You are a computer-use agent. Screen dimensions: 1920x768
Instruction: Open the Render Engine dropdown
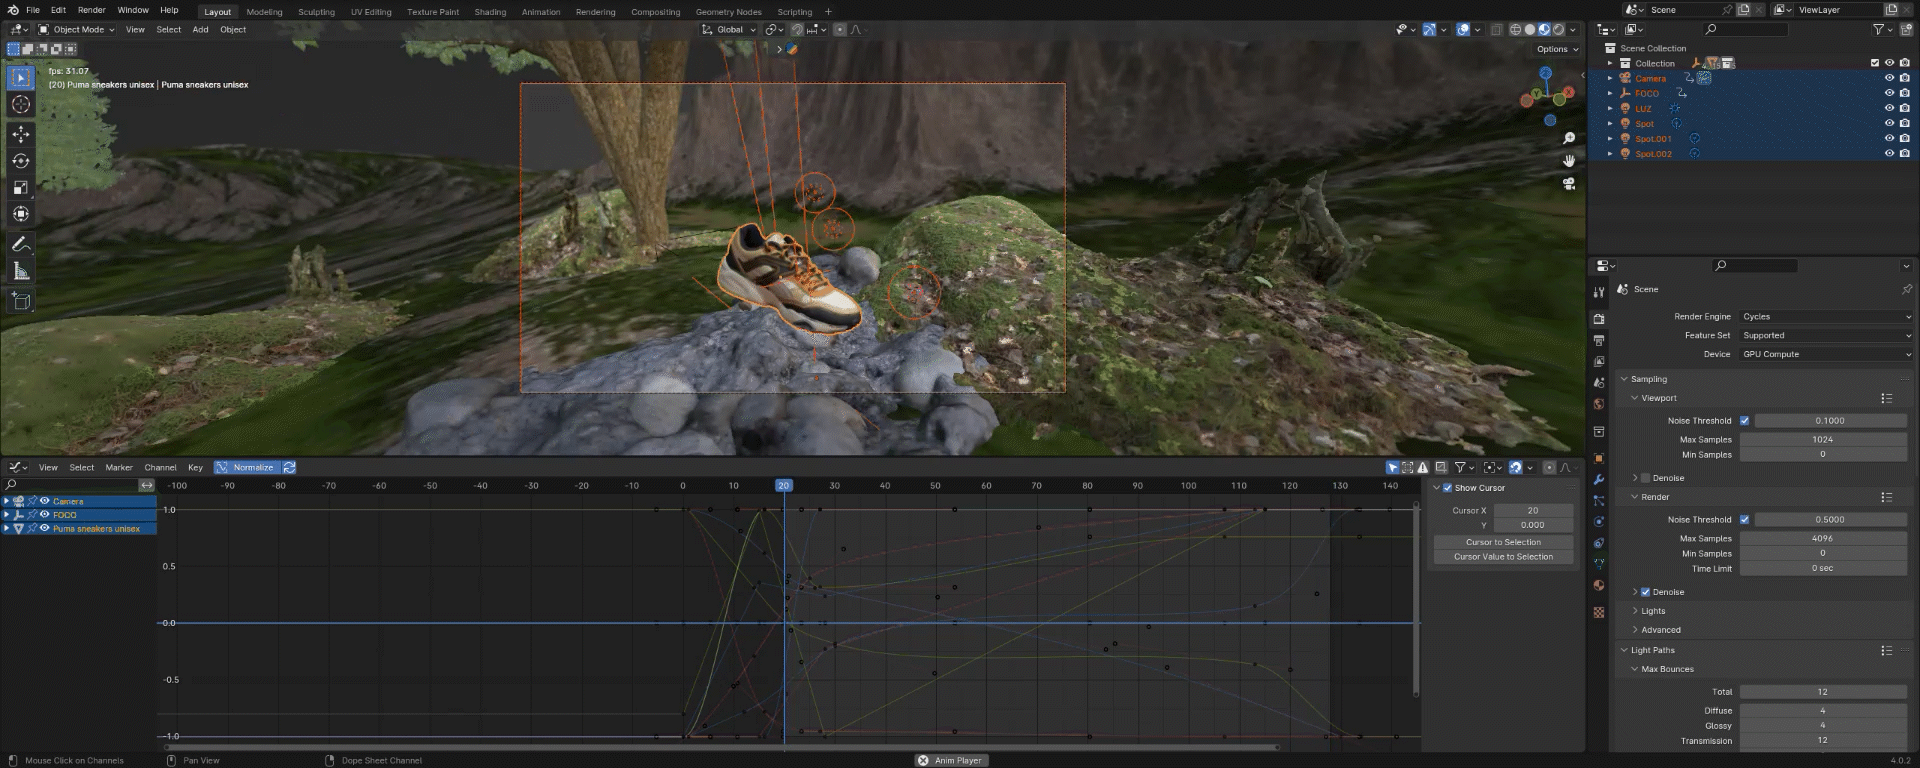(1826, 317)
